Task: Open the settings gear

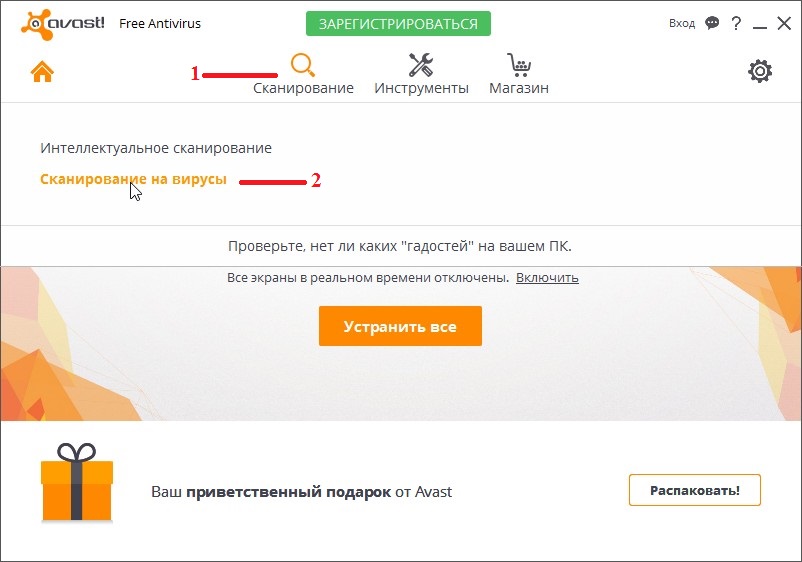Action: coord(760,71)
